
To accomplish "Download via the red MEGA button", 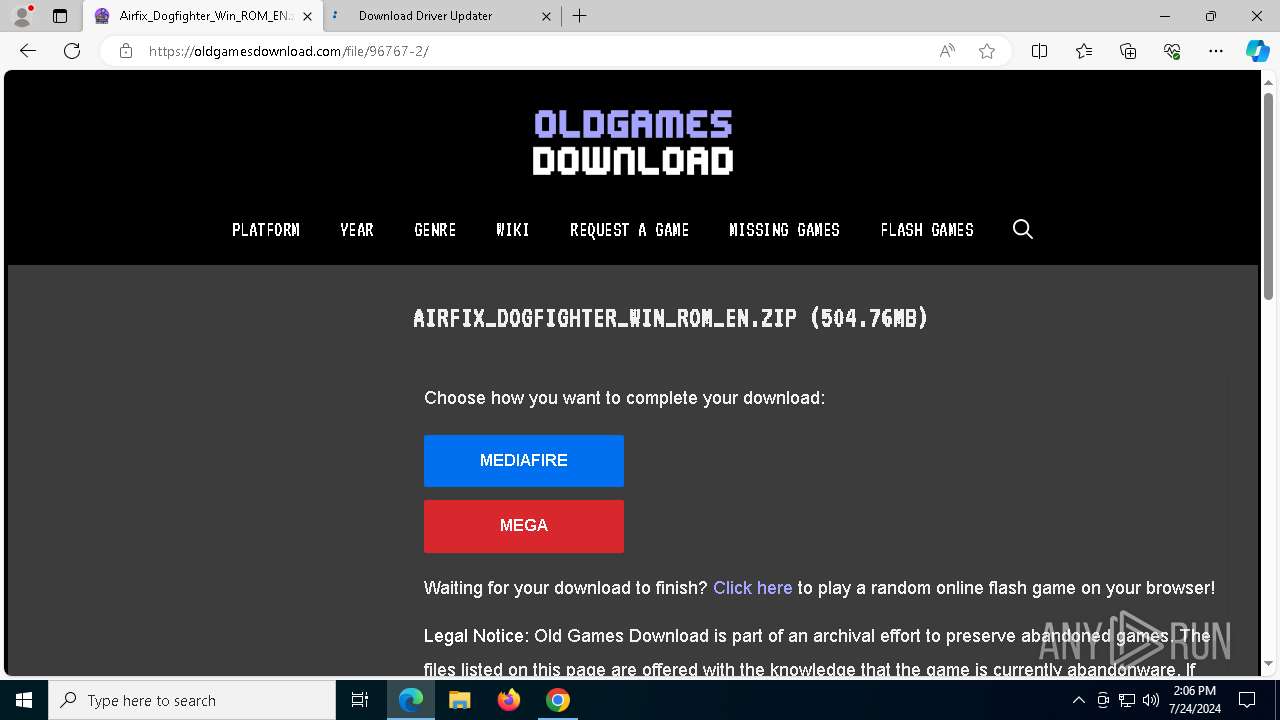I will (524, 526).
